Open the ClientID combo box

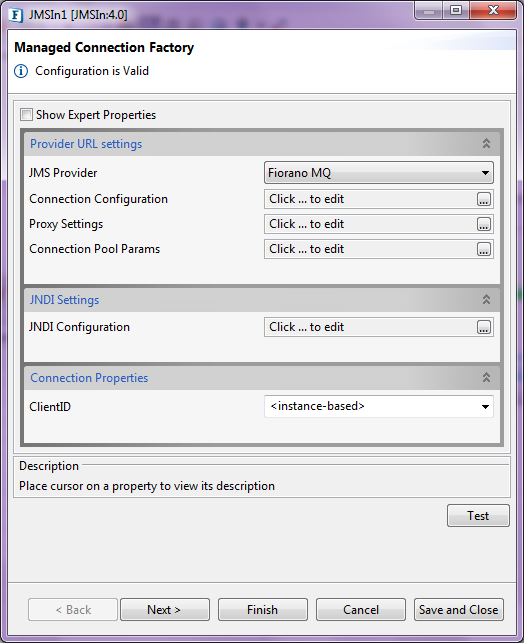(x=378, y=406)
